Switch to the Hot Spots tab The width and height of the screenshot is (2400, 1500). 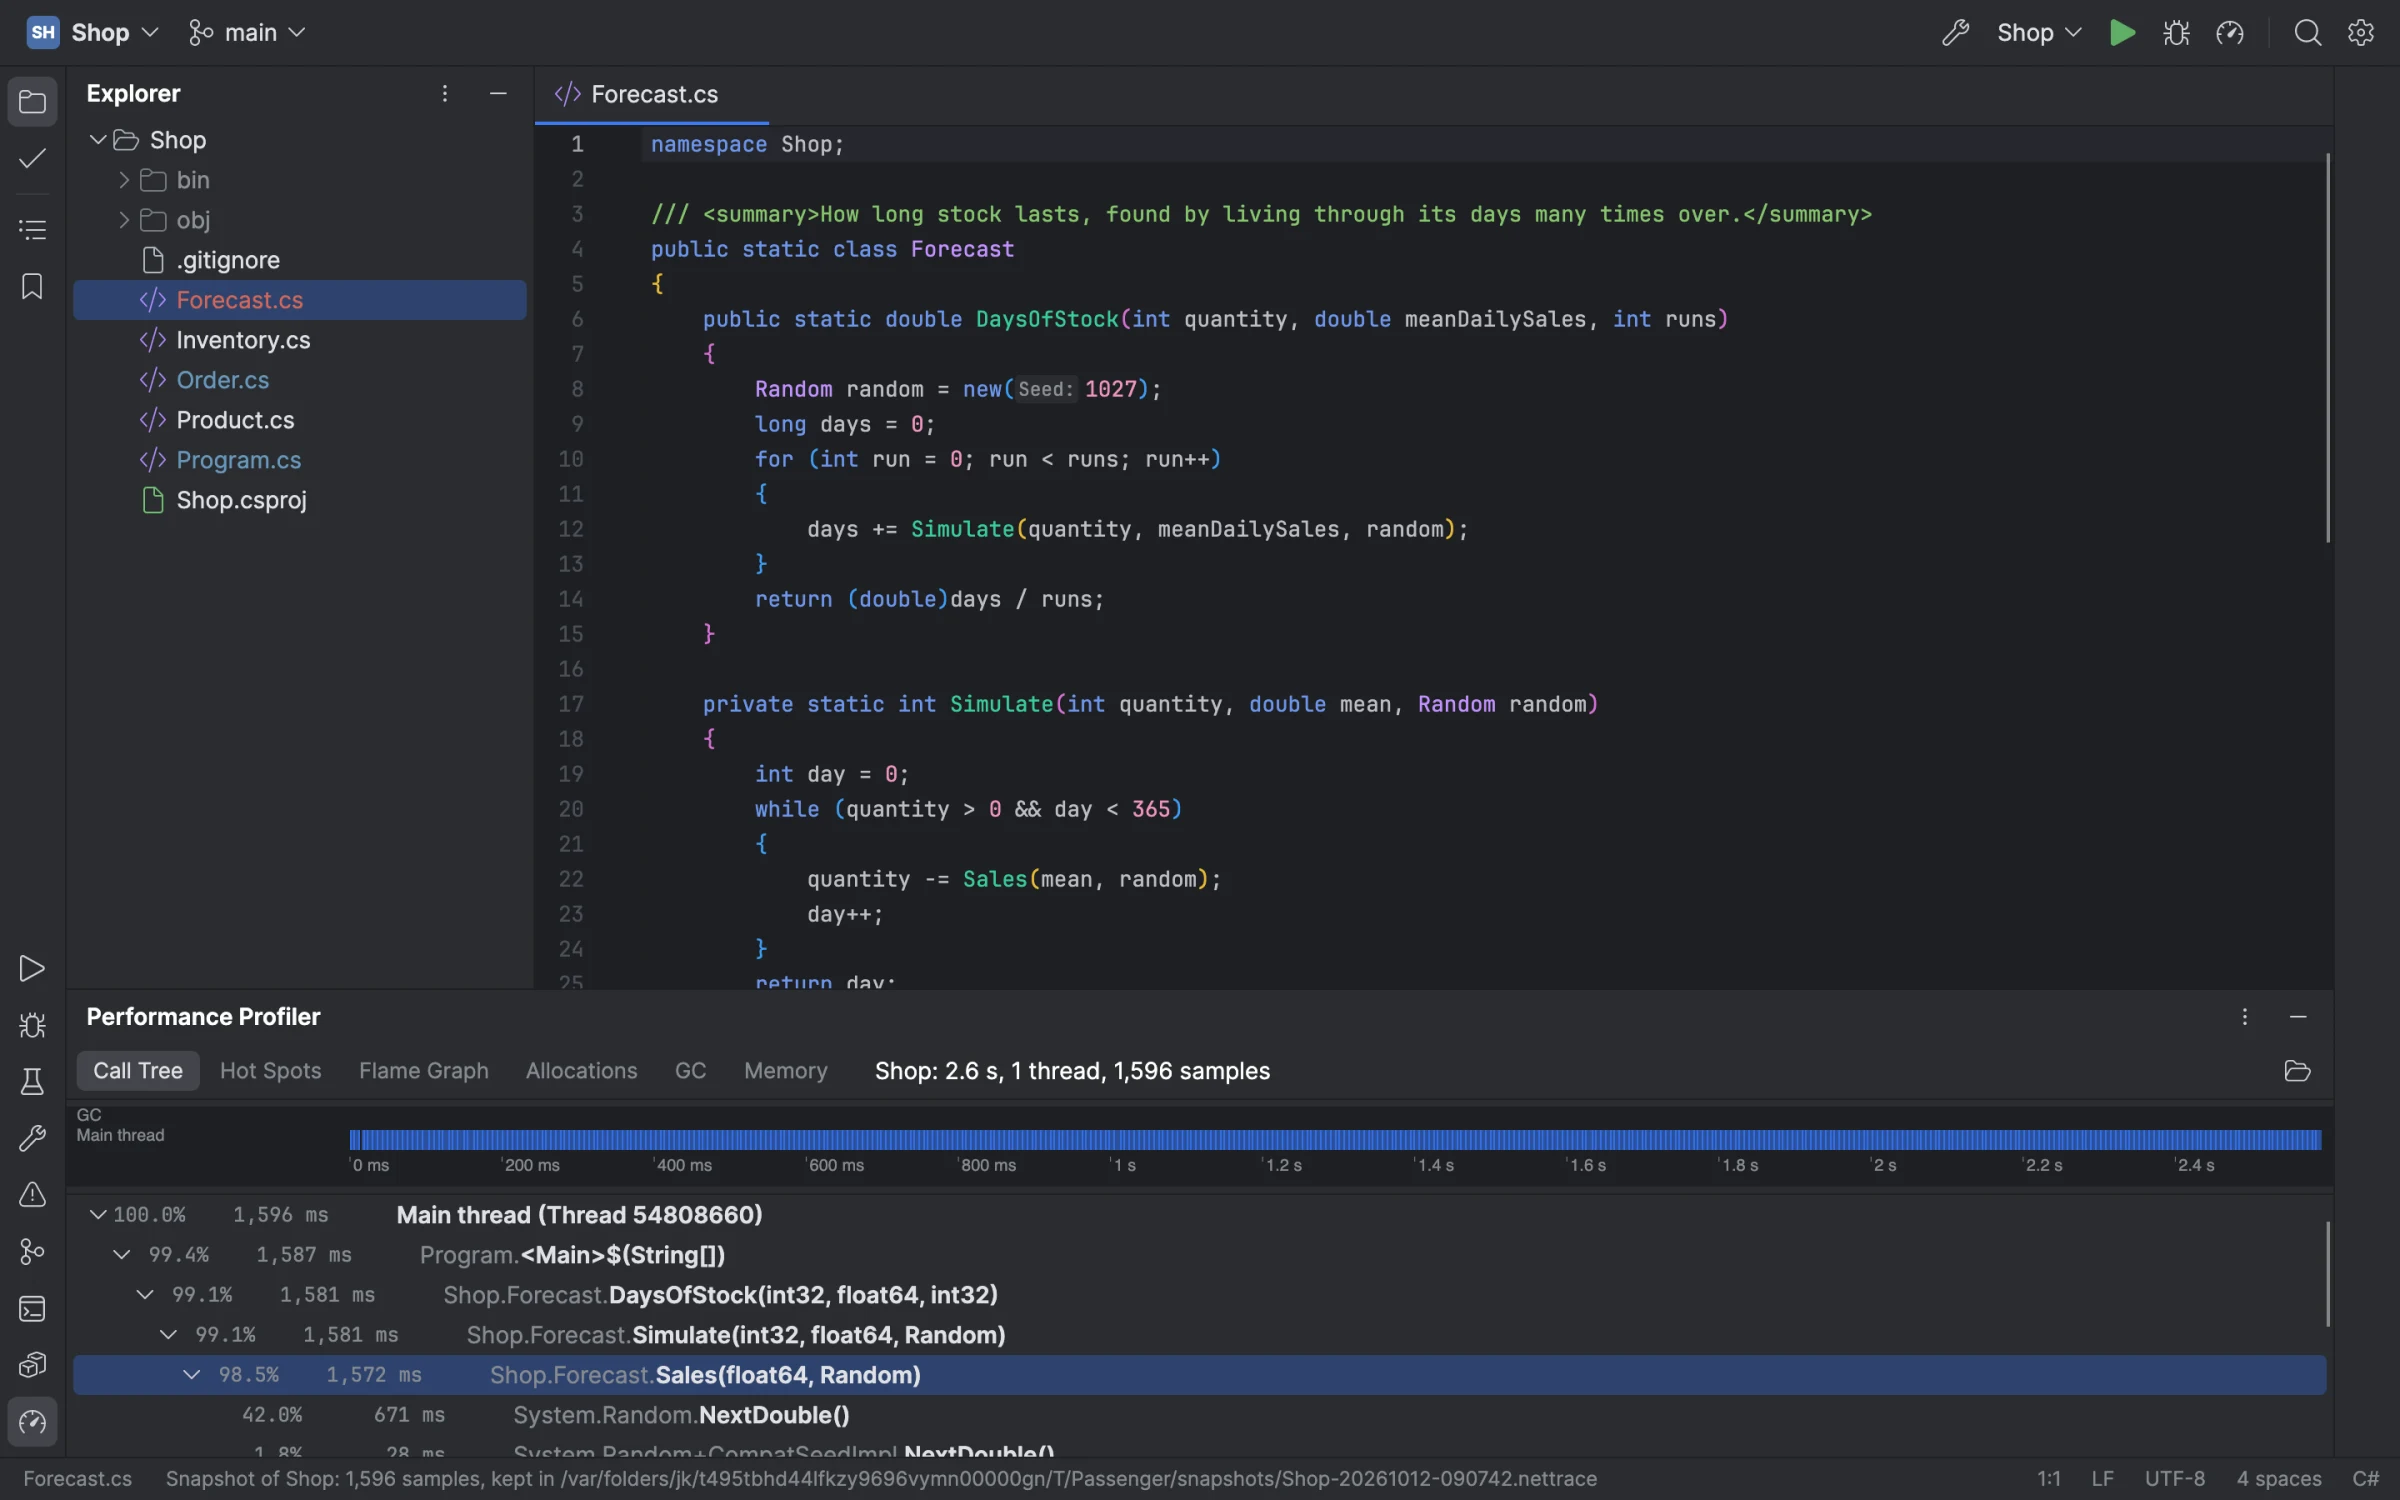point(270,1071)
